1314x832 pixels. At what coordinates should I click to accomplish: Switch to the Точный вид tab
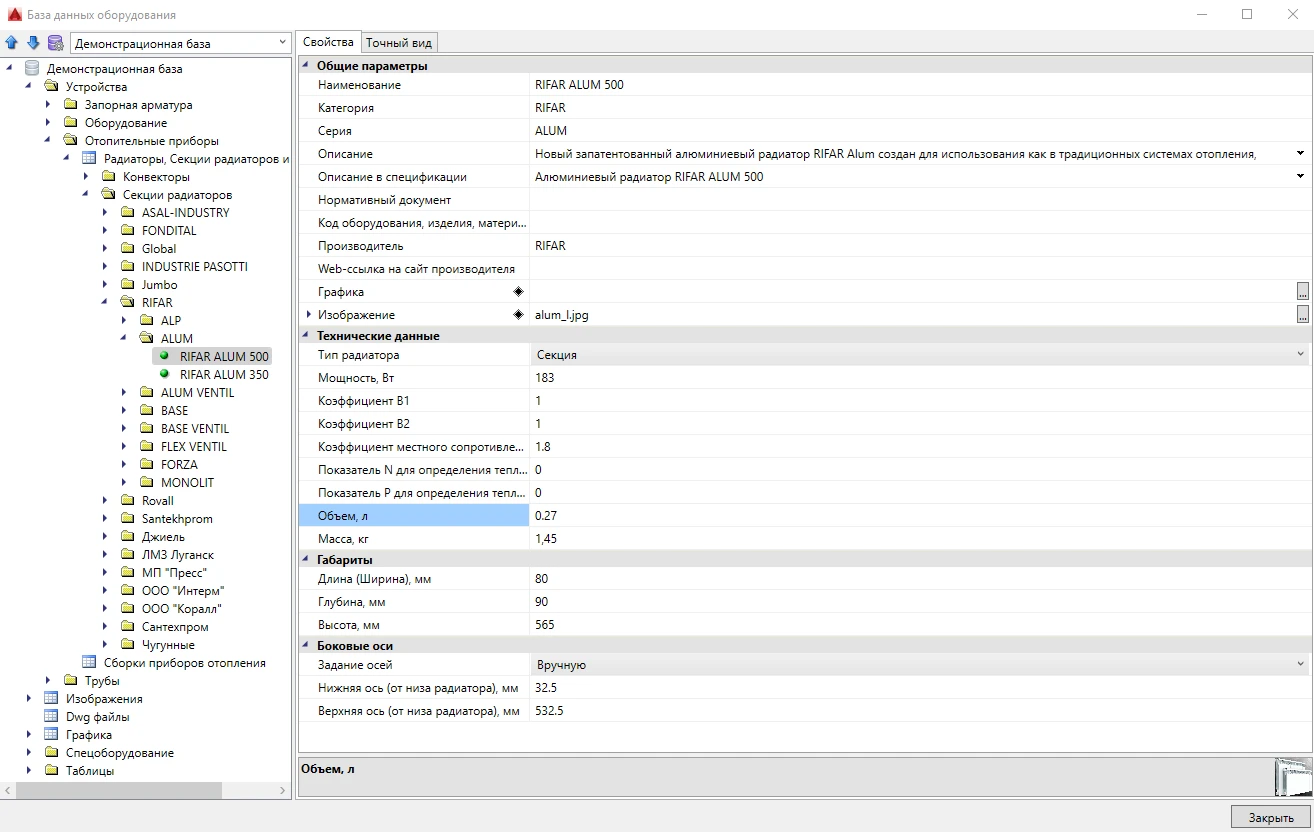[x=398, y=42]
